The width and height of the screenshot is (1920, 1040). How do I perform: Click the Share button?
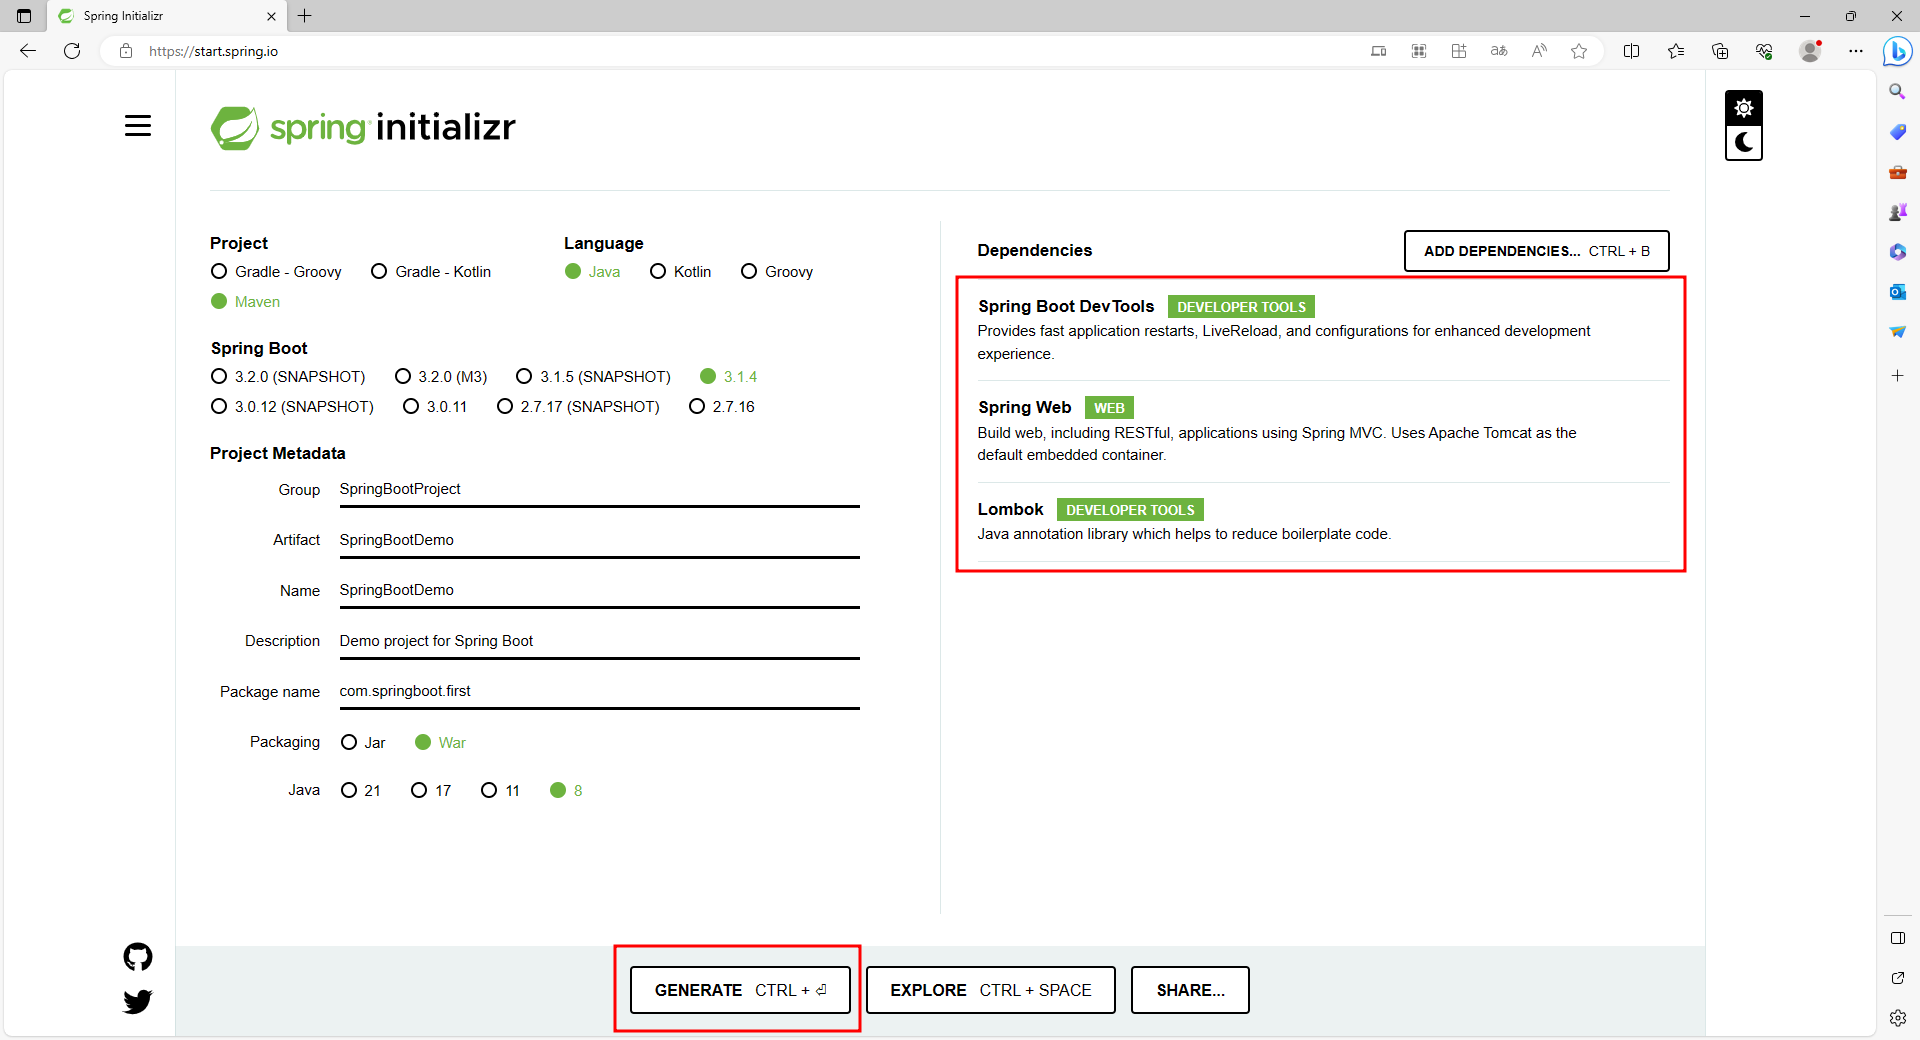[x=1190, y=990]
